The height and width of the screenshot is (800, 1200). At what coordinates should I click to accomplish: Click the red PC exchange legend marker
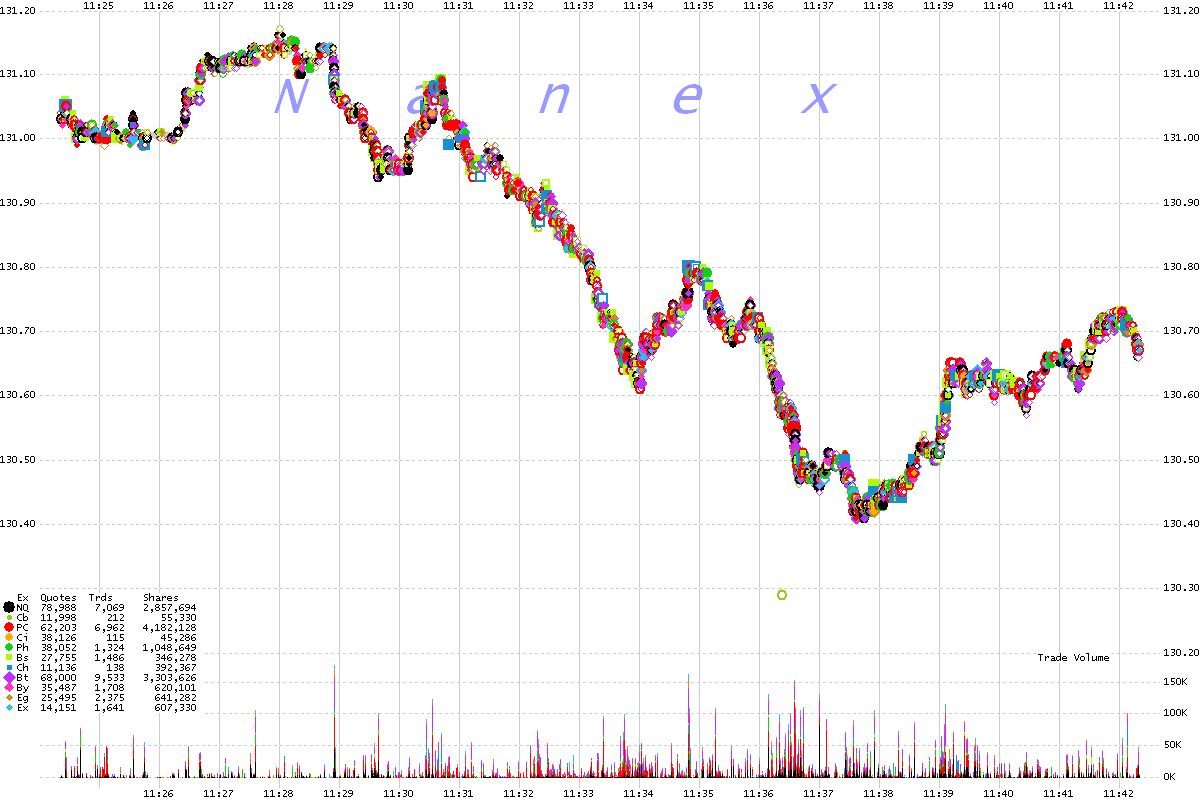[x=9, y=628]
